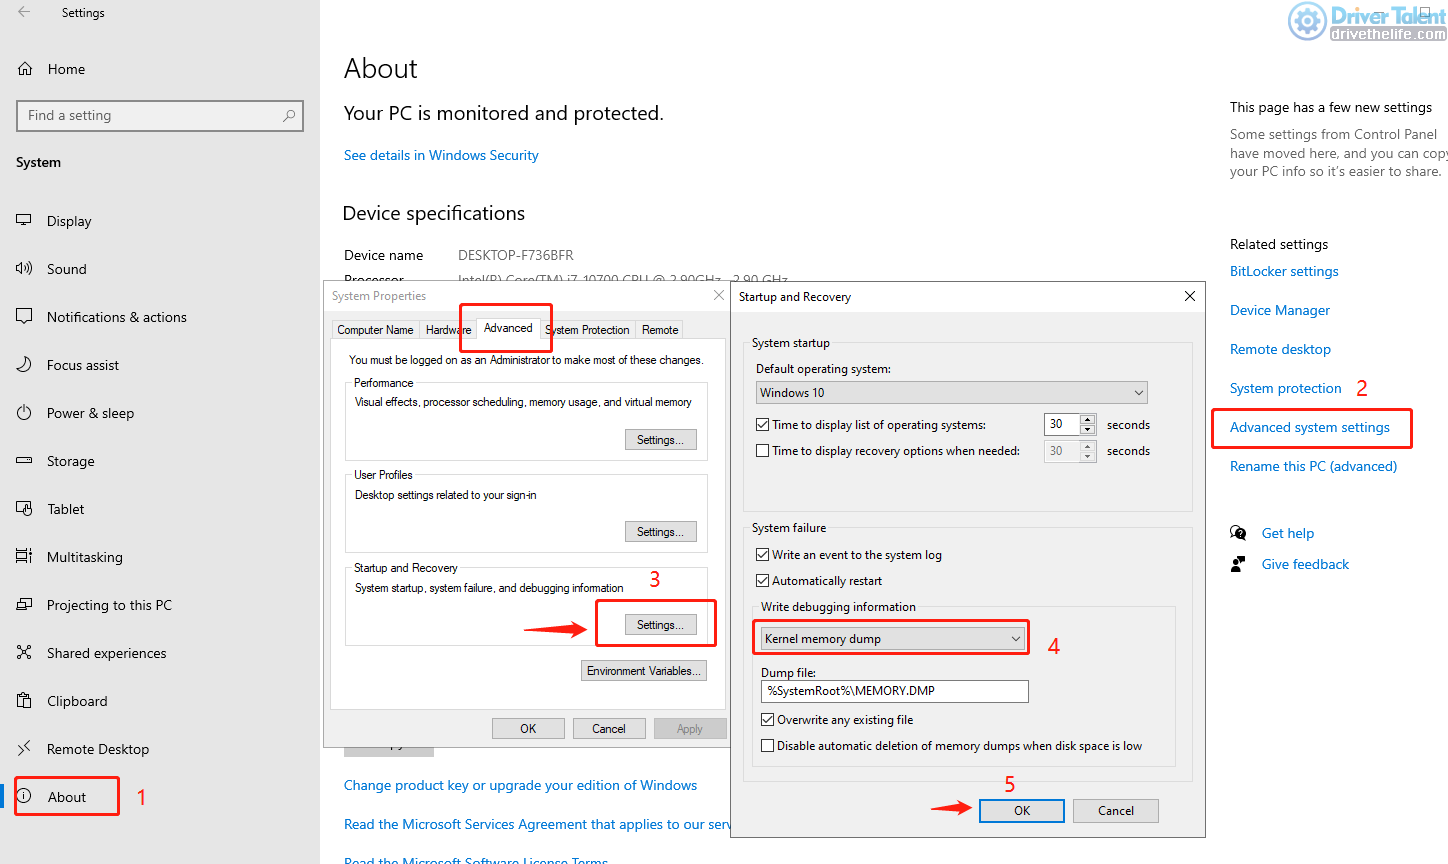
Task: Click Performance Settings button
Action: 660,440
